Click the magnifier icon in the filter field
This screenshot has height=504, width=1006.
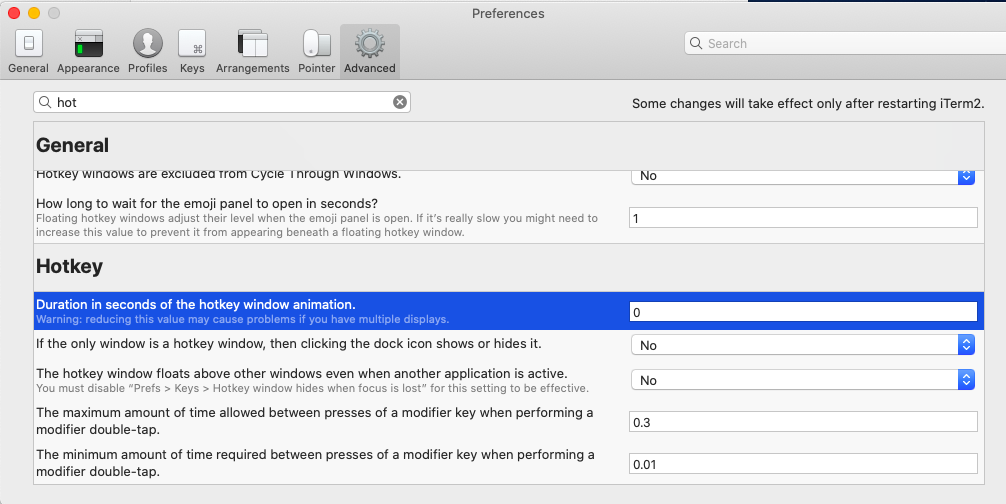click(x=46, y=102)
